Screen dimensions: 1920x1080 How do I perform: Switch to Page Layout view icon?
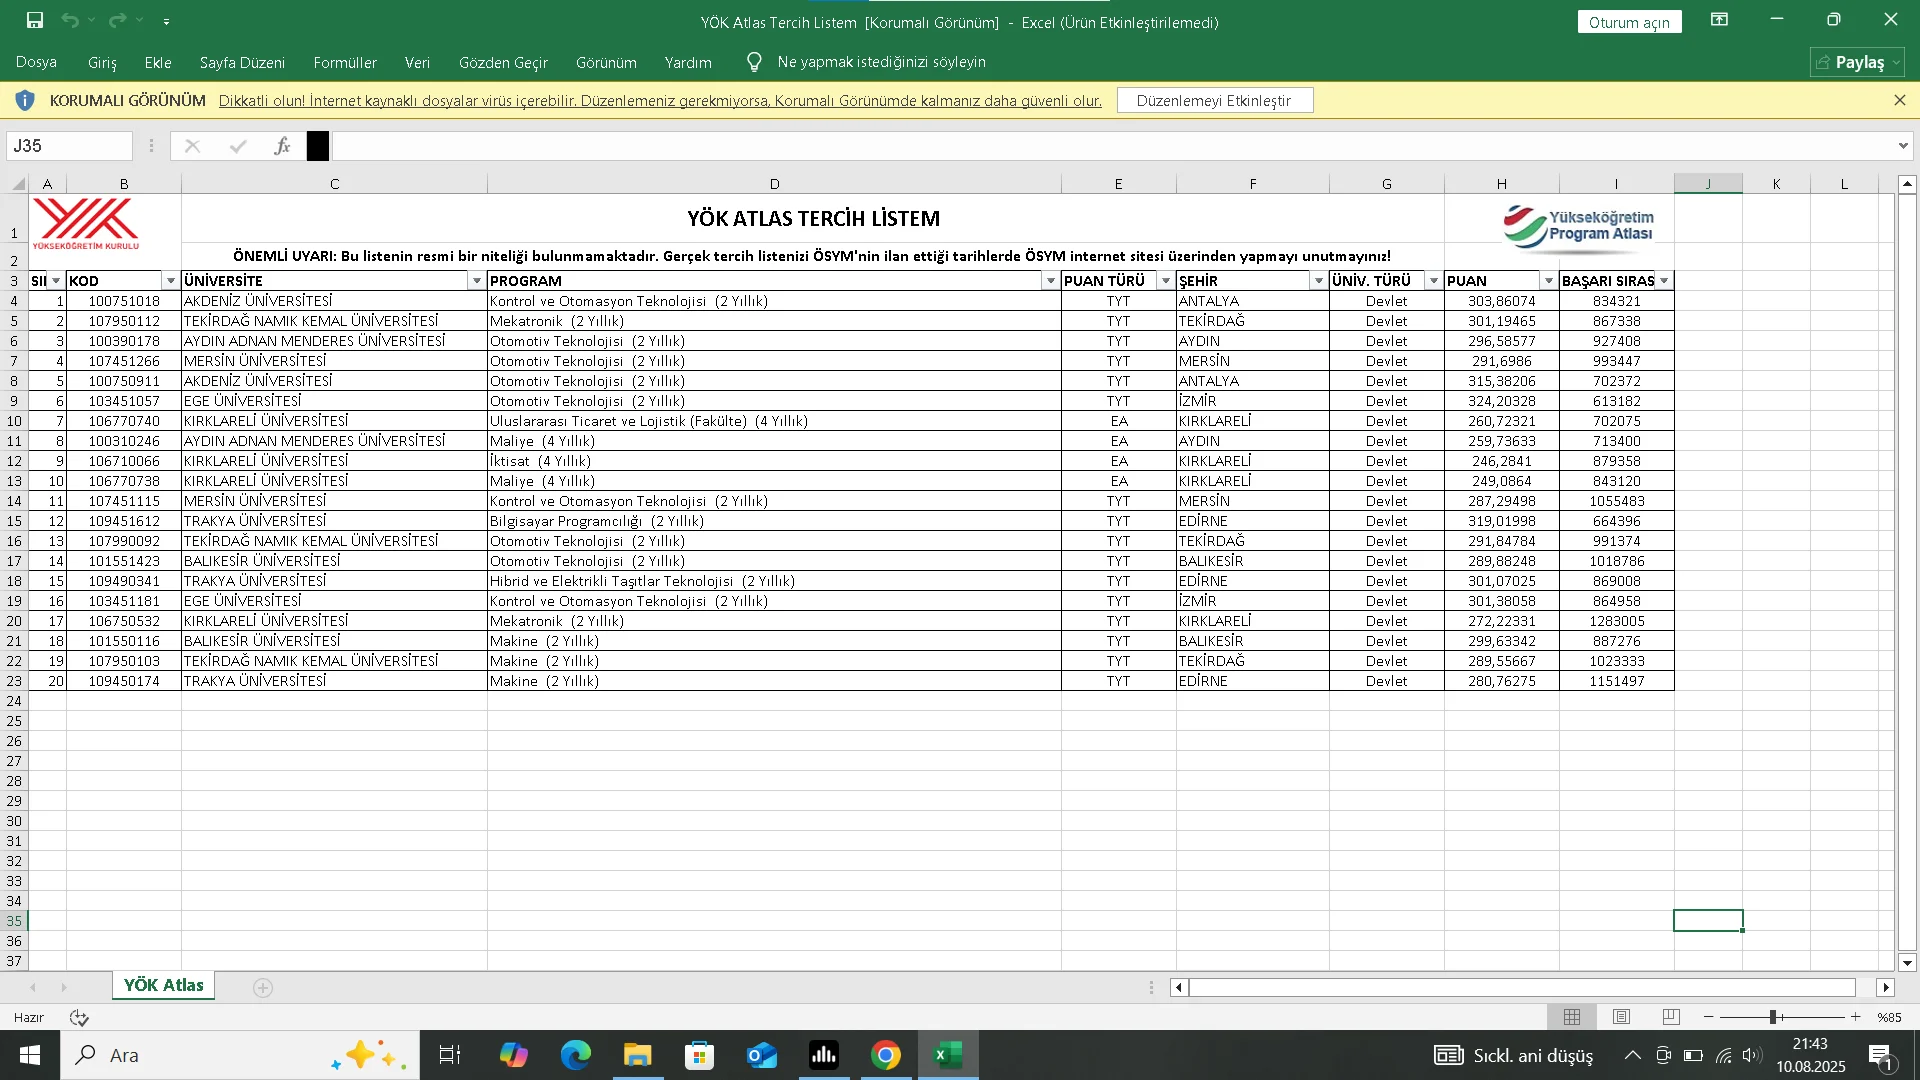[x=1621, y=1017]
